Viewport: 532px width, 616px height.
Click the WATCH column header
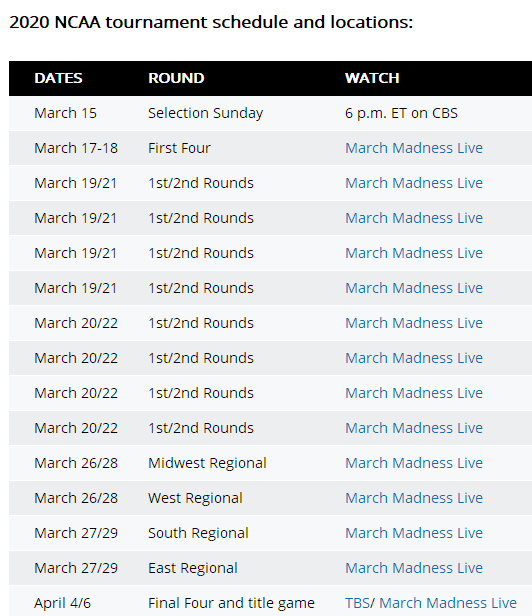pyautogui.click(x=372, y=78)
